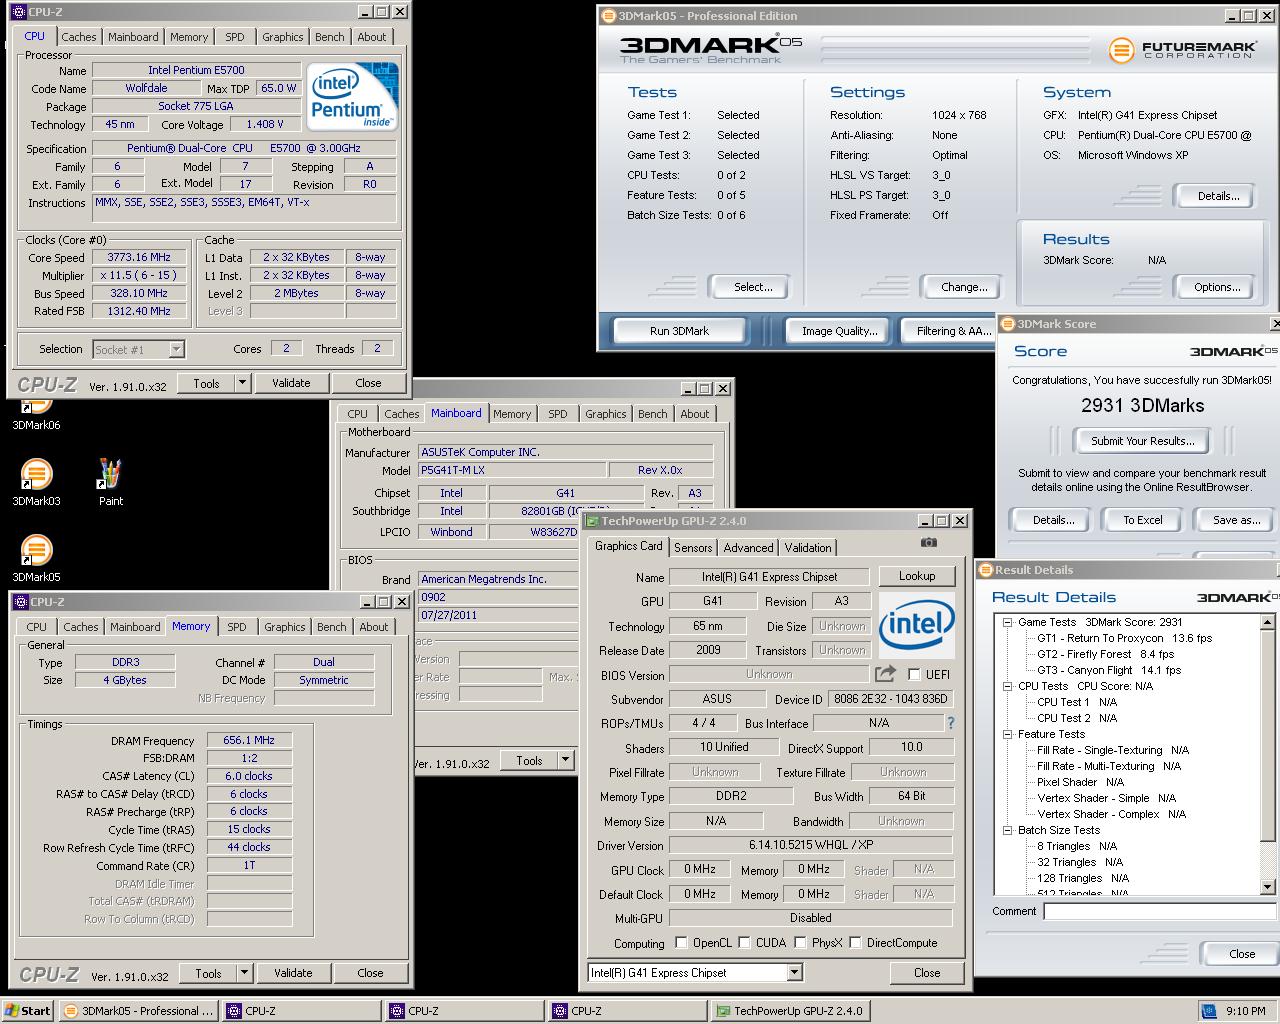Click the Core Speed 3773.16 MHz value
This screenshot has width=1280, height=1024.
(x=139, y=257)
